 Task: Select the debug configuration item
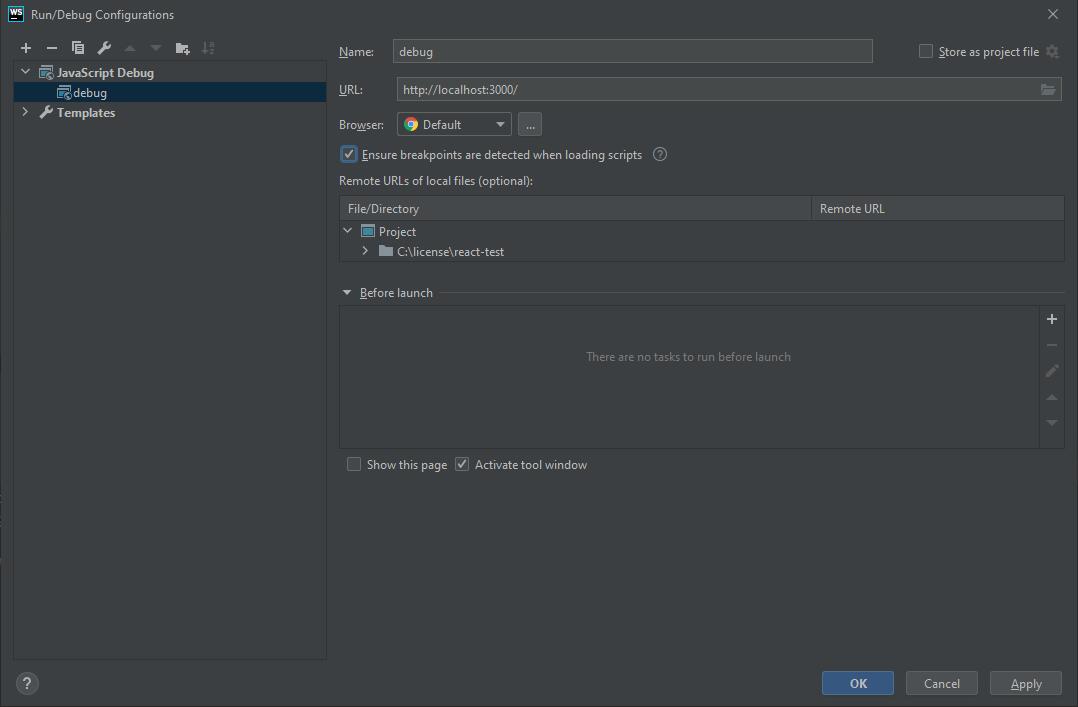pyautogui.click(x=89, y=93)
